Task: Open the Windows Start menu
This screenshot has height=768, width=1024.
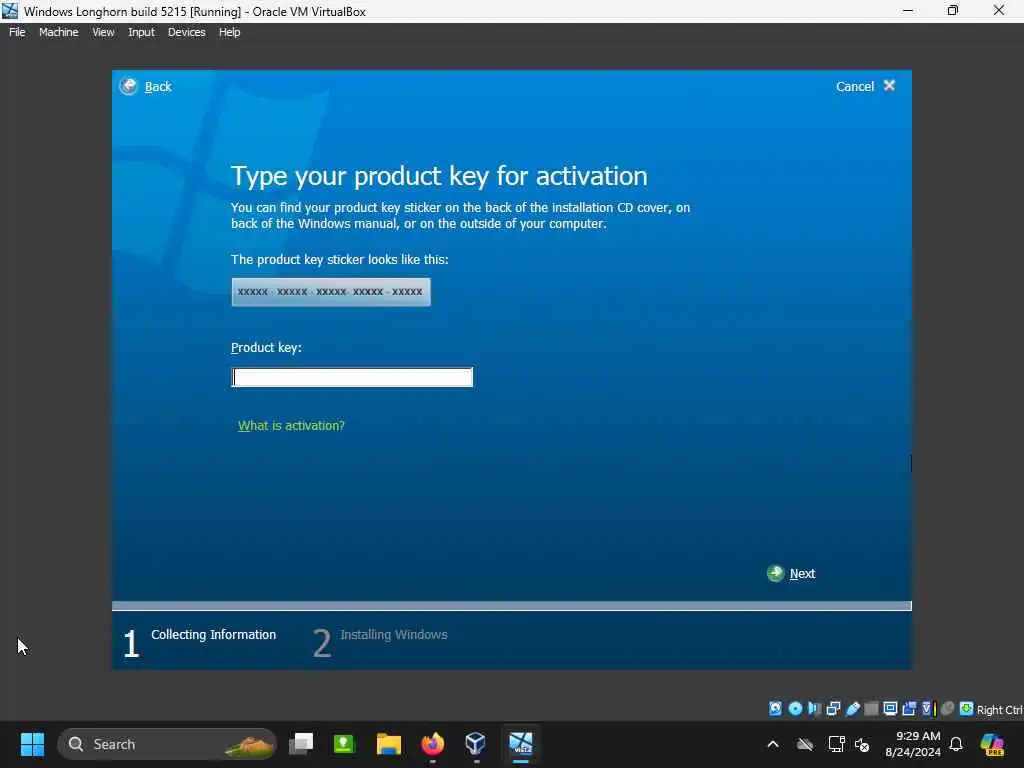Action: (32, 744)
